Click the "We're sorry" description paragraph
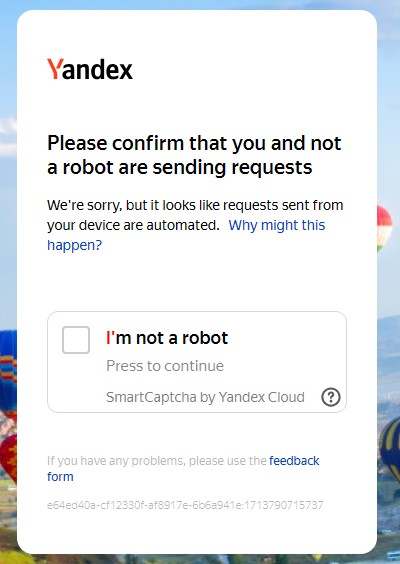Viewport: 400px width, 564px height. 195,225
